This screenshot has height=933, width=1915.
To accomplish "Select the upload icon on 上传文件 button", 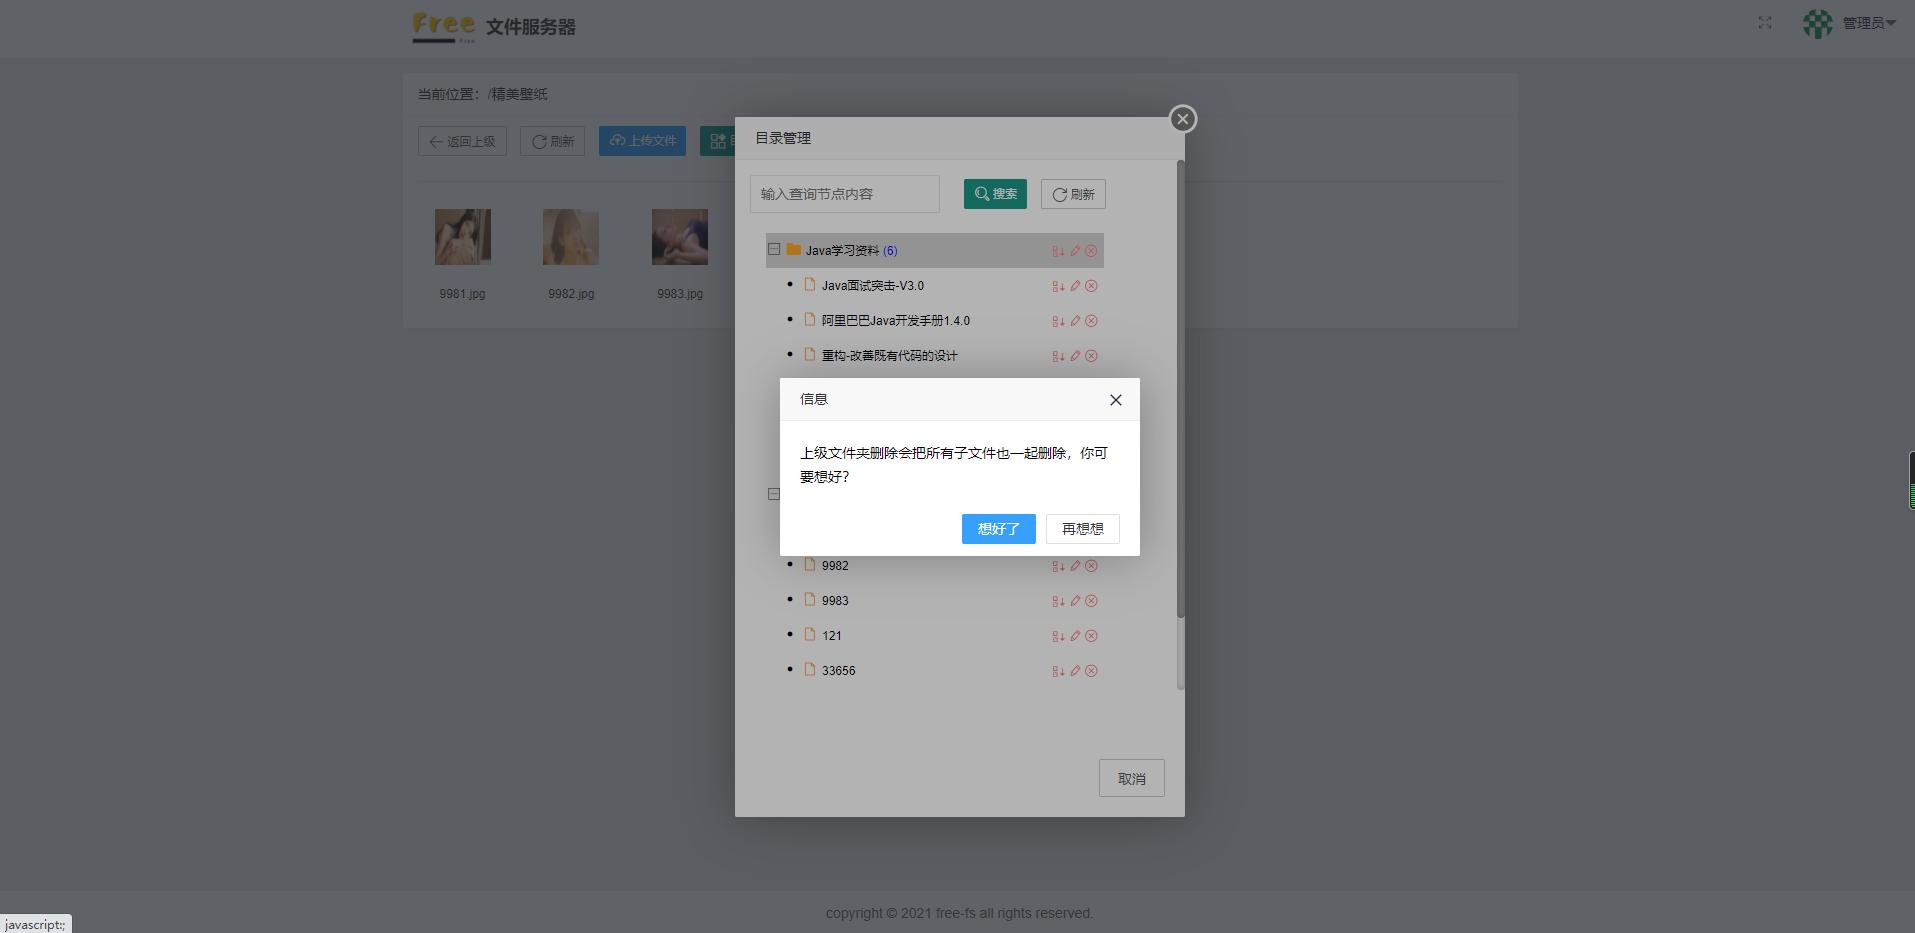I will point(616,141).
